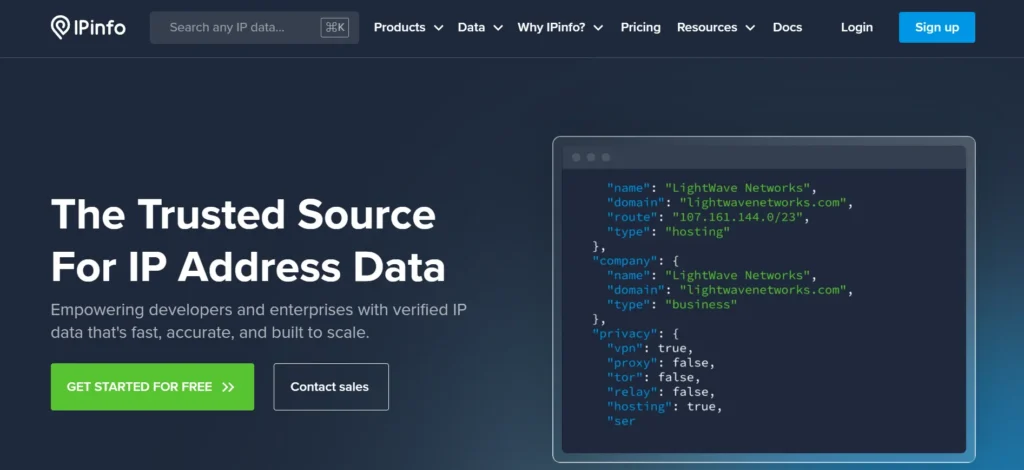
Task: Click the "proxy": false code line
Action: [661, 362]
